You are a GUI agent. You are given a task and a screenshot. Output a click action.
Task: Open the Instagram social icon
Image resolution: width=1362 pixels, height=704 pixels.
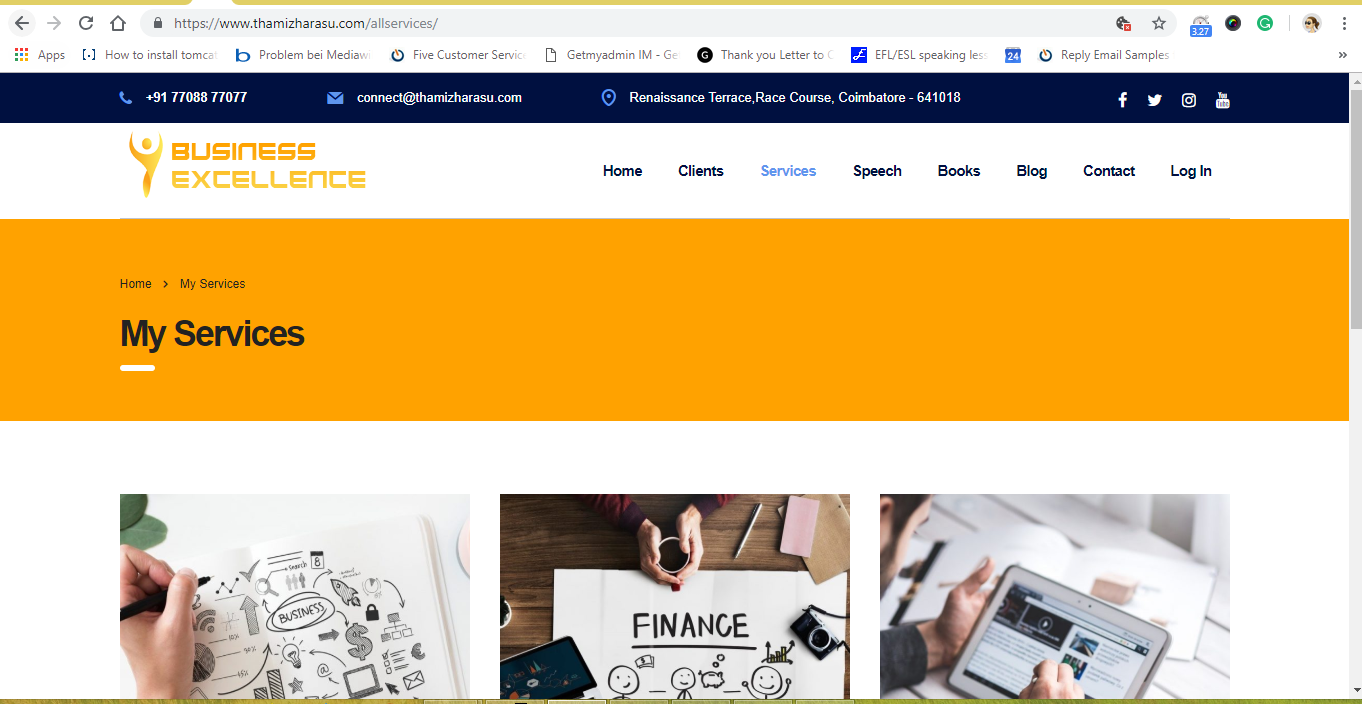(1188, 99)
